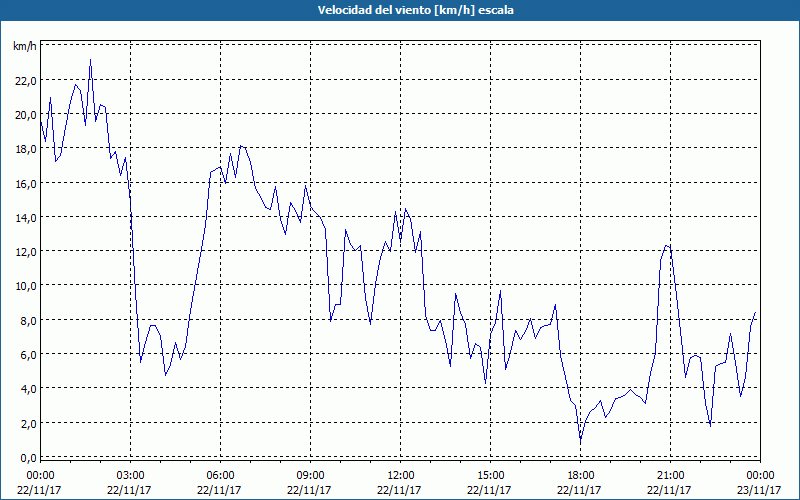Click the 8,0 y-axis value

28,320
